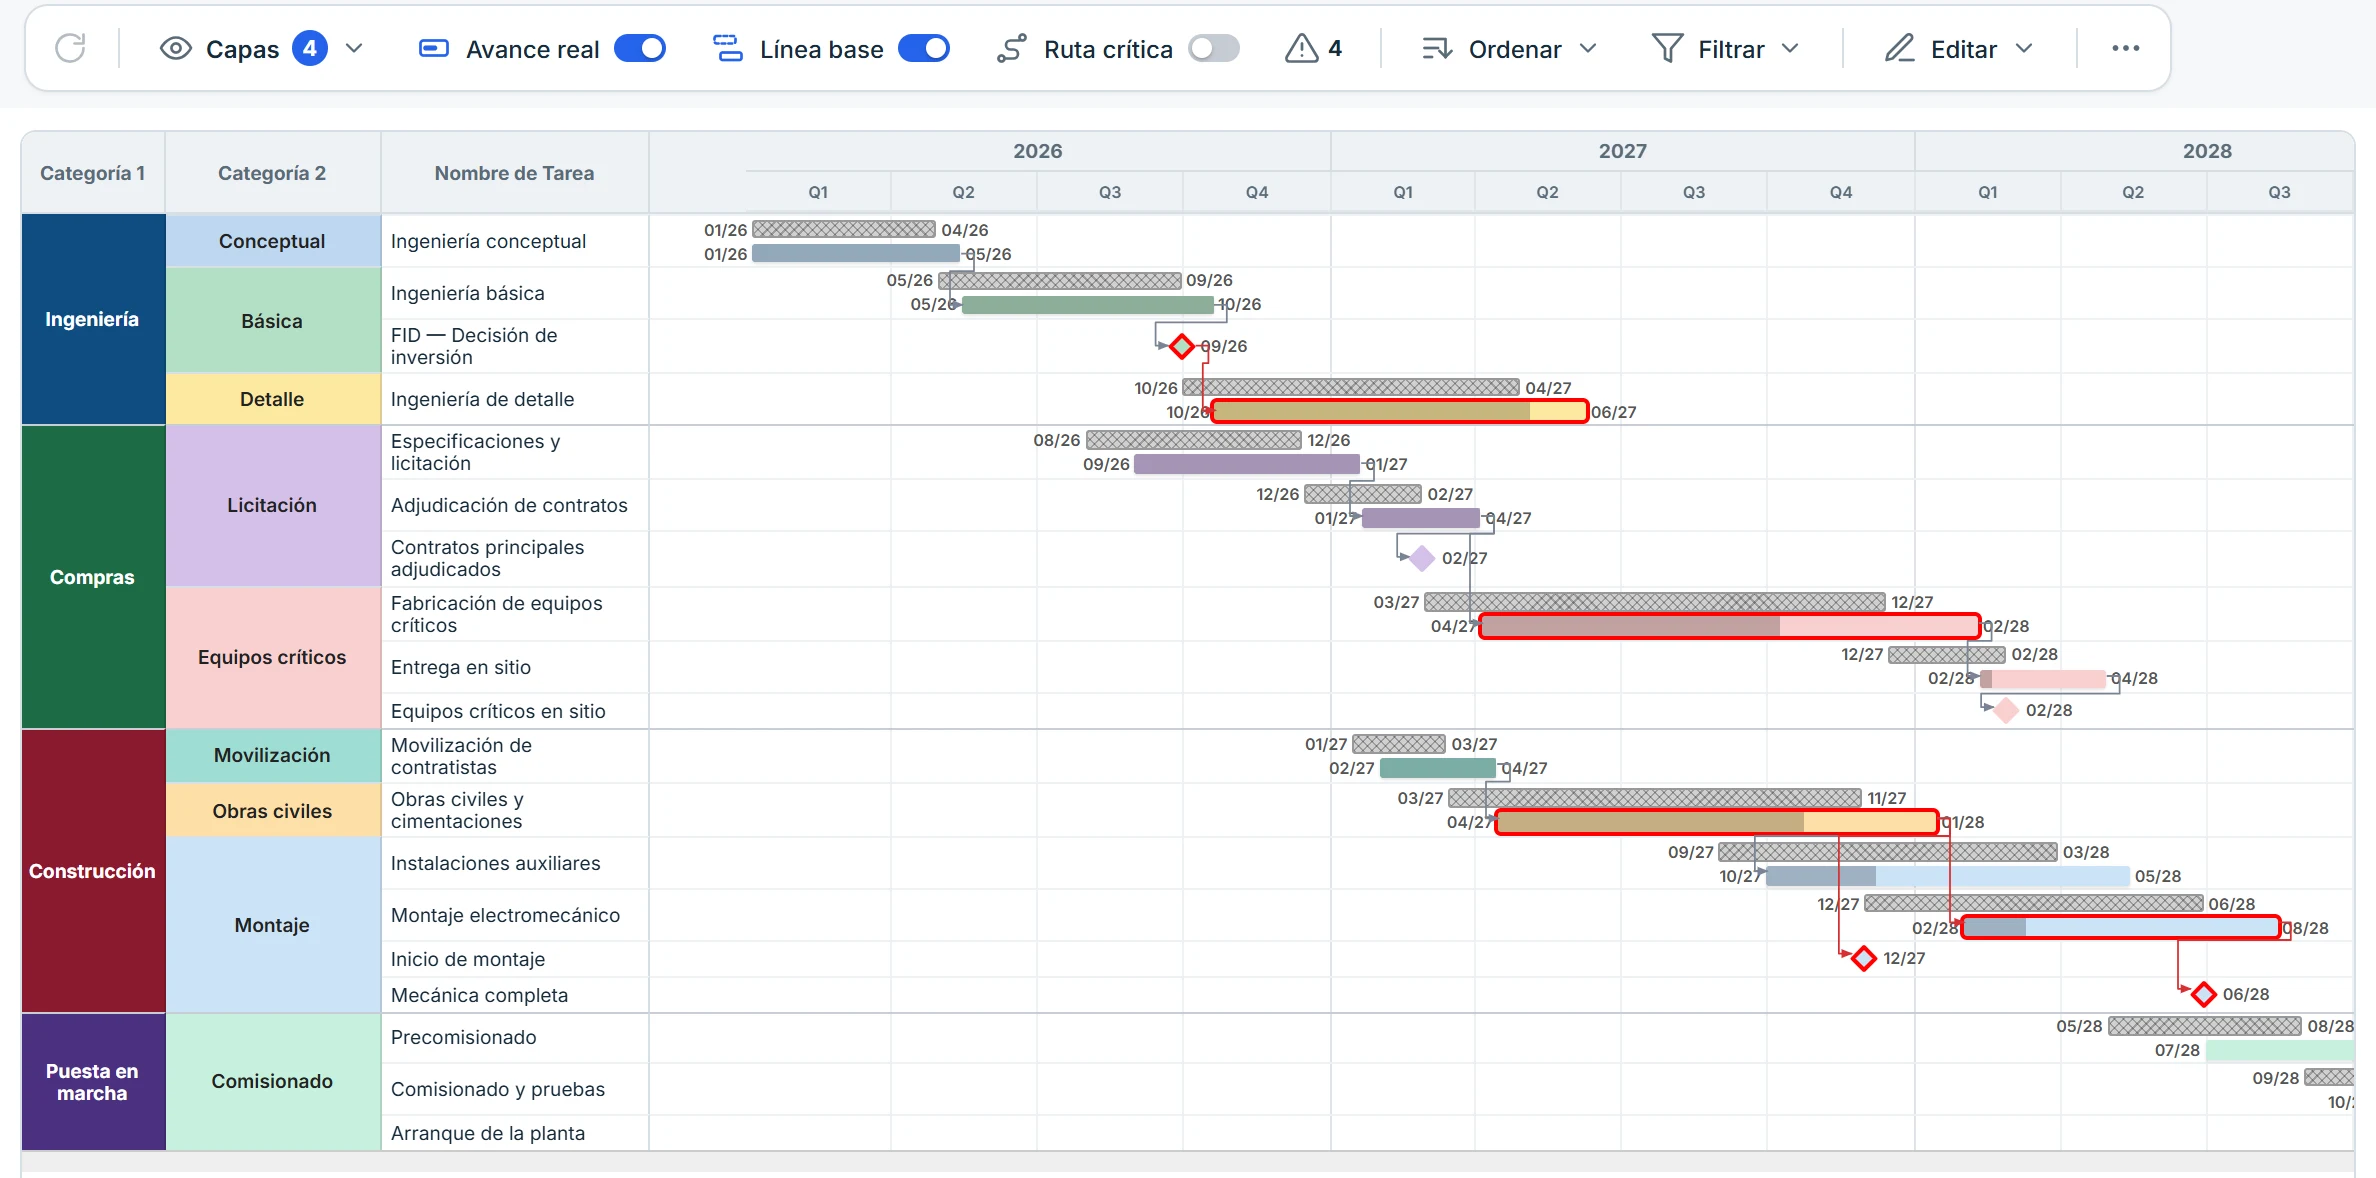Screen dimensions: 2376x1178
Task: Click the 2027 year header
Action: [x=1622, y=151]
